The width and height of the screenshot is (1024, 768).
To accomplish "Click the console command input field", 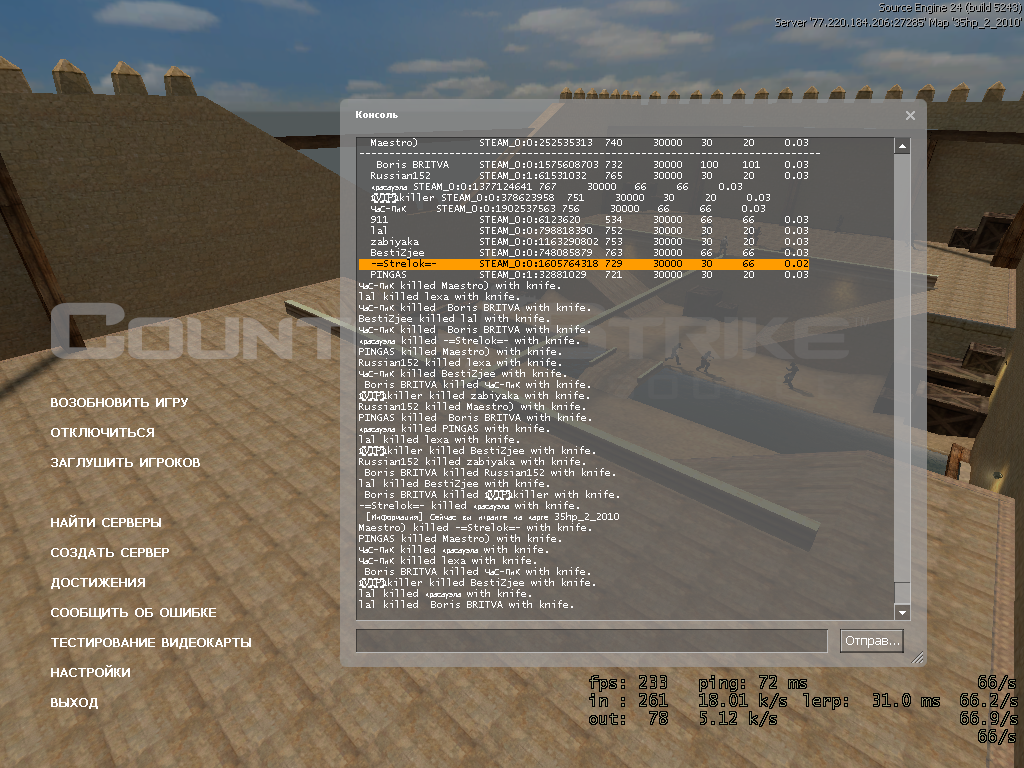I will tap(592, 641).
